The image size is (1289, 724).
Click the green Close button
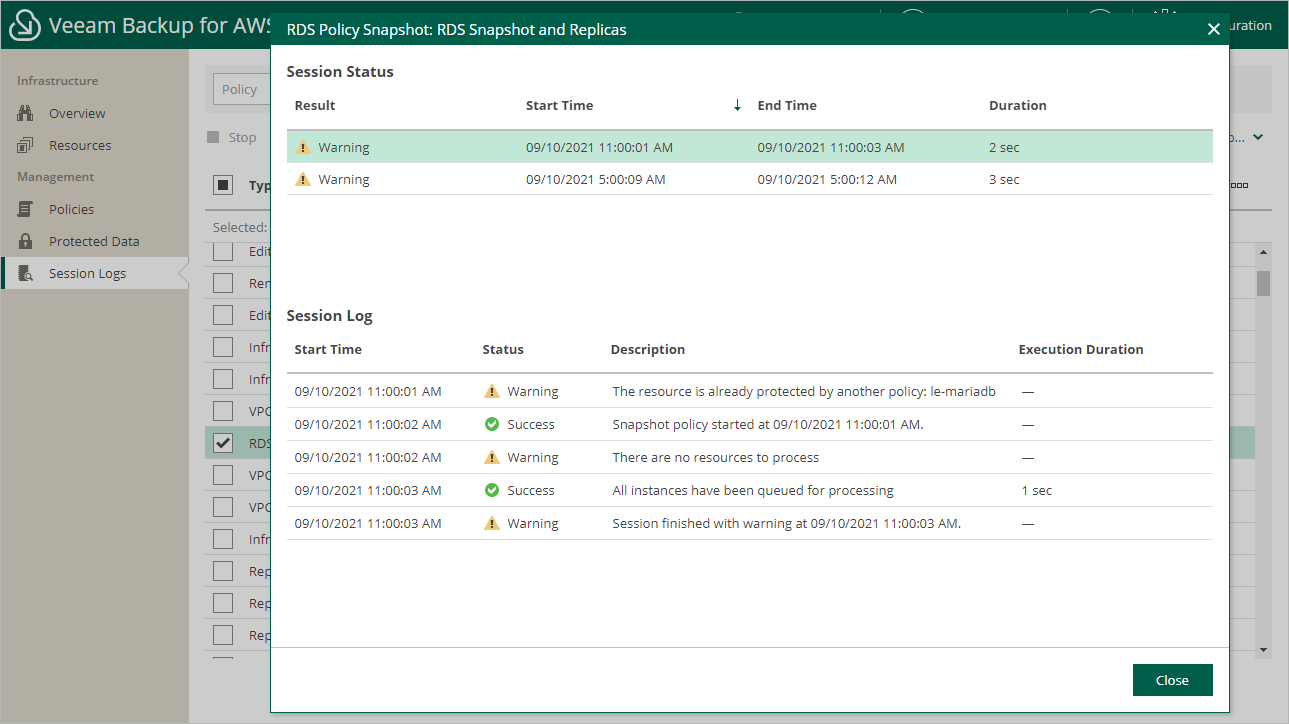tap(1172, 680)
